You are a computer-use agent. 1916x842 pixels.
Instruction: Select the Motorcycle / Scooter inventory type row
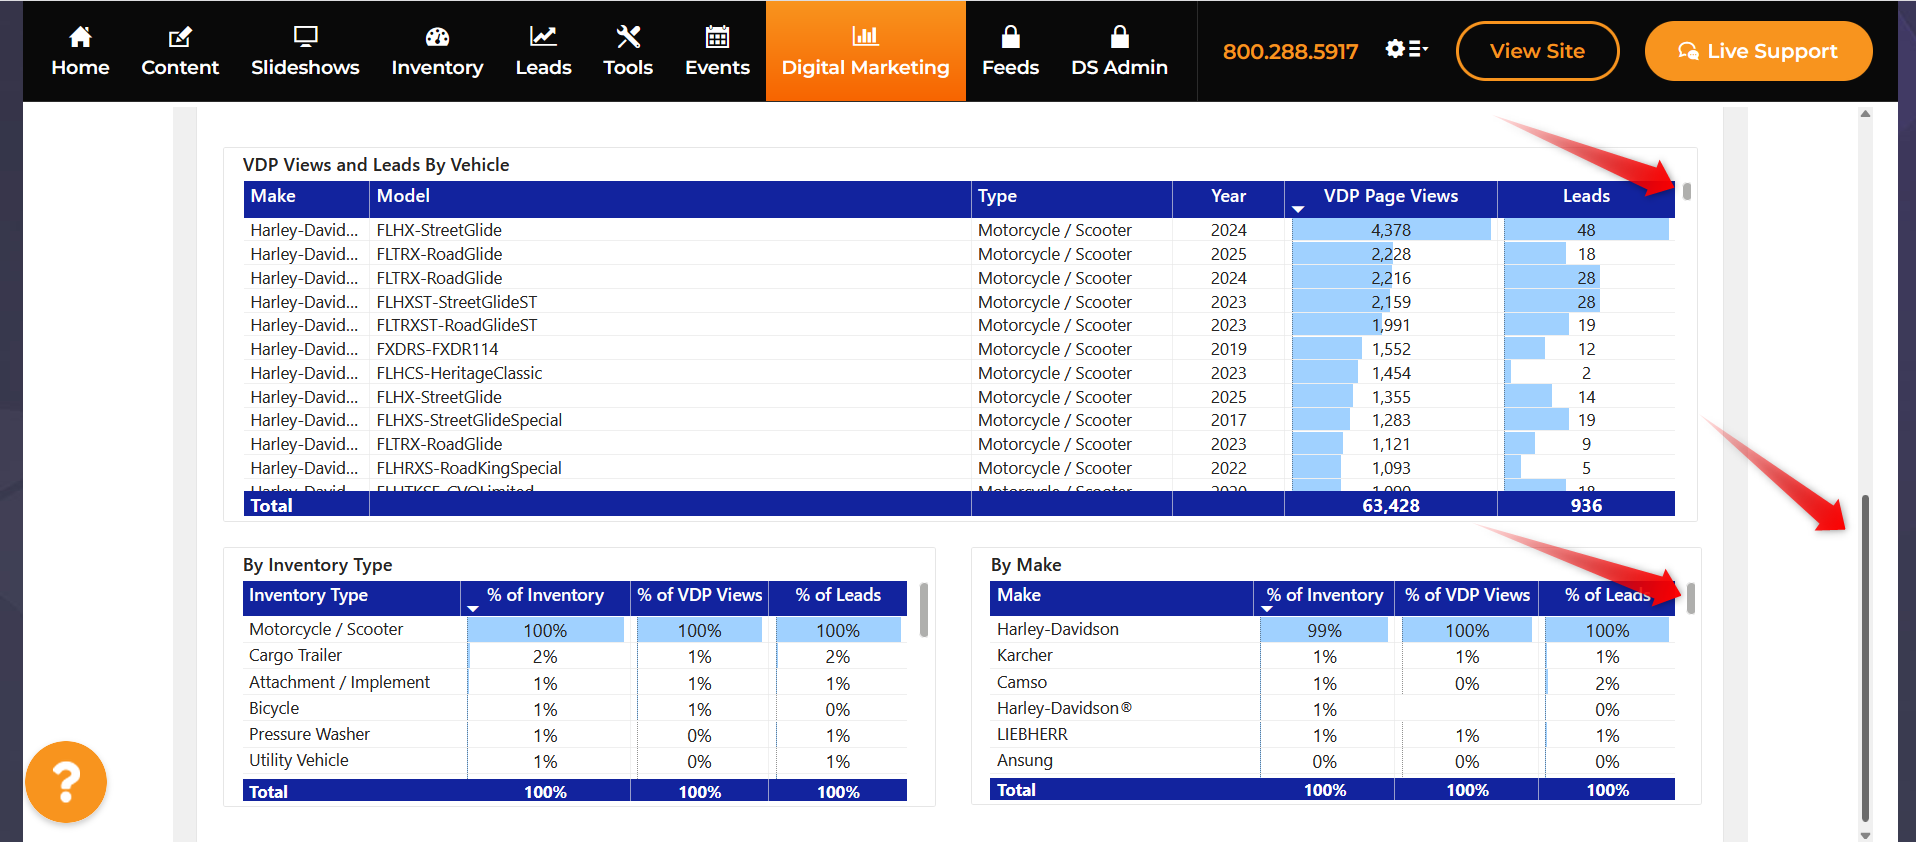575,630
